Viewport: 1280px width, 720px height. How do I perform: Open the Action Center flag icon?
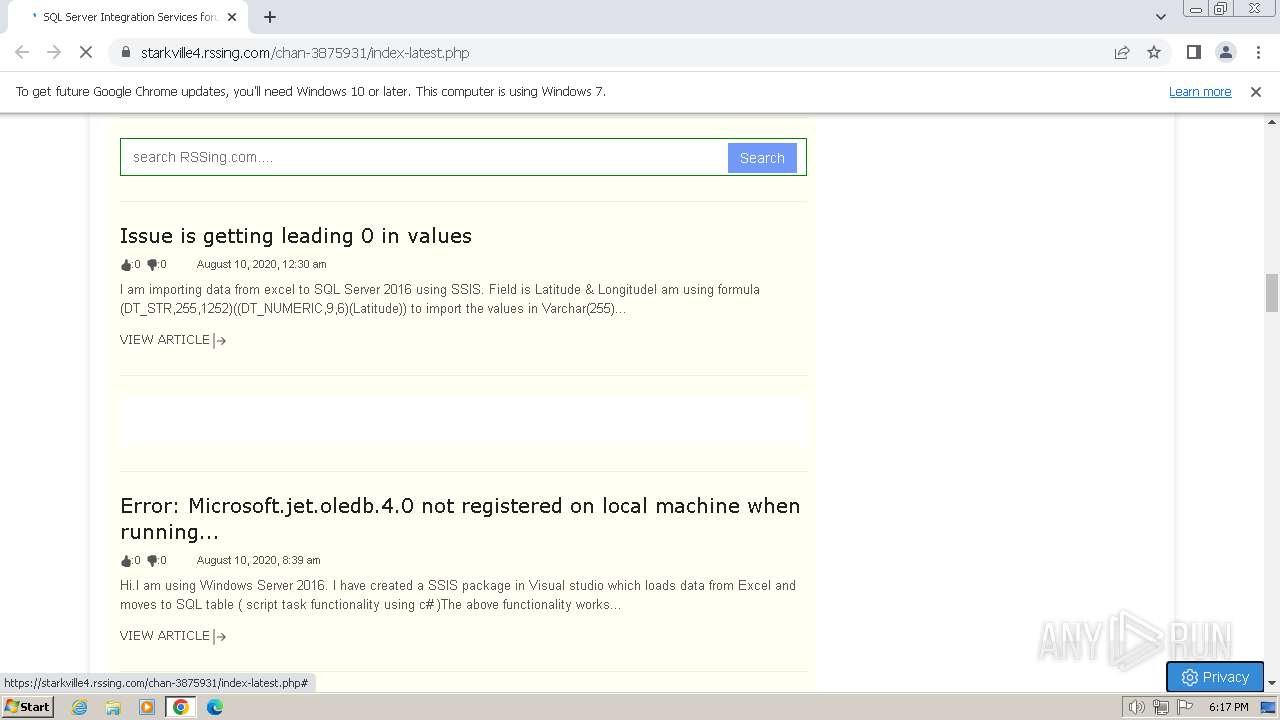tap(1185, 707)
